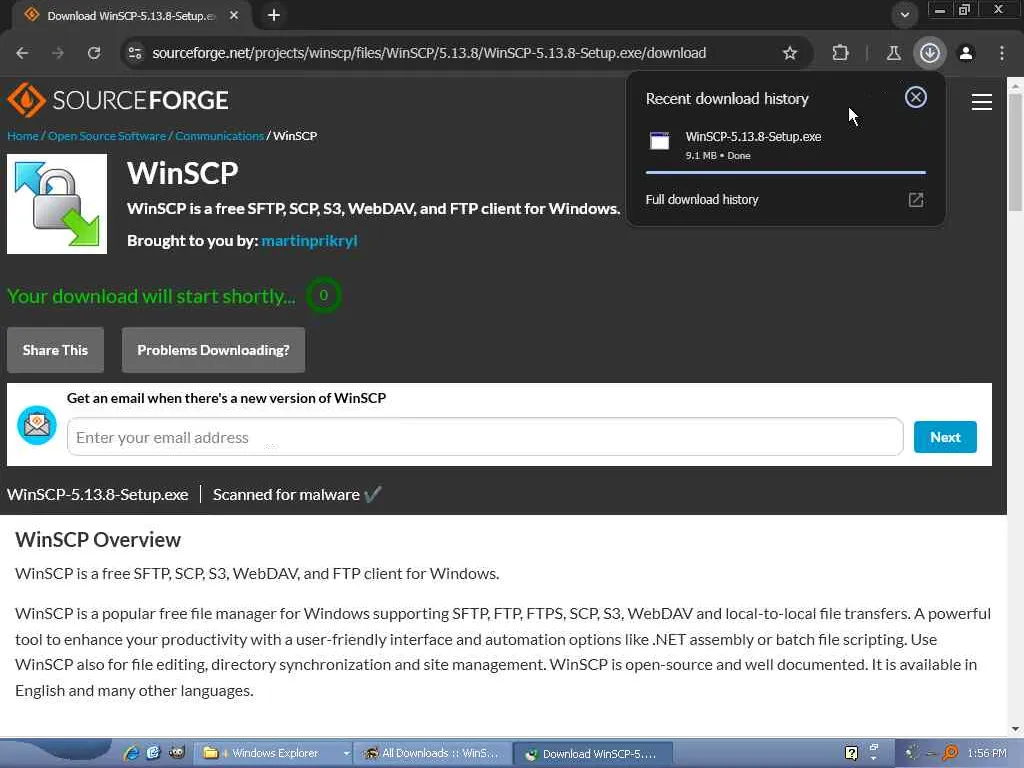This screenshot has height=768, width=1024.
Task: Switch to Download WinSCP taskbar button
Action: 593,754
